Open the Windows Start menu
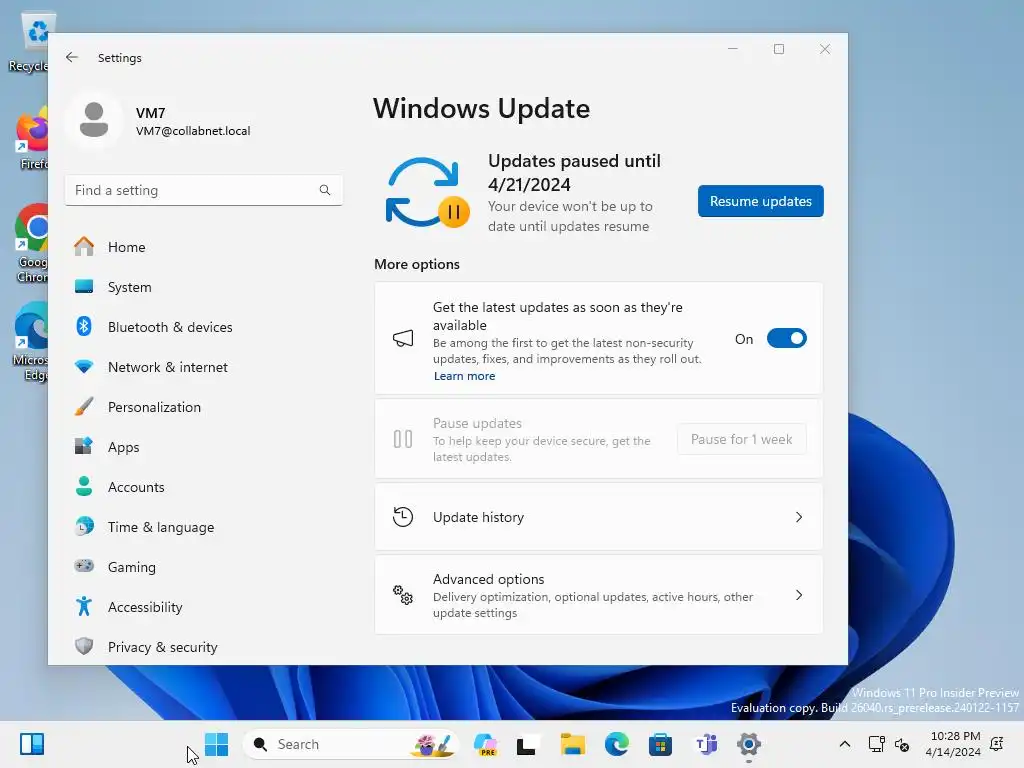Screen dimensions: 1024x768 [216, 744]
